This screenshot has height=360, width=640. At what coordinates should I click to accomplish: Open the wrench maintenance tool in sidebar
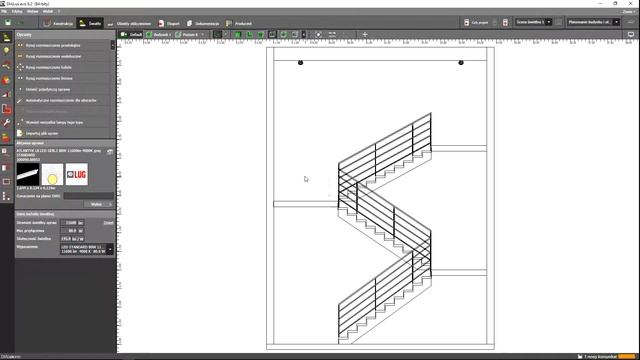[6, 123]
